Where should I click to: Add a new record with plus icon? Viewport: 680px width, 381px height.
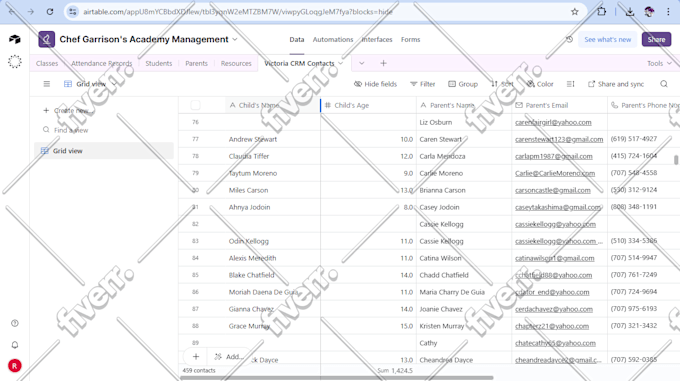pyautogui.click(x=196, y=357)
